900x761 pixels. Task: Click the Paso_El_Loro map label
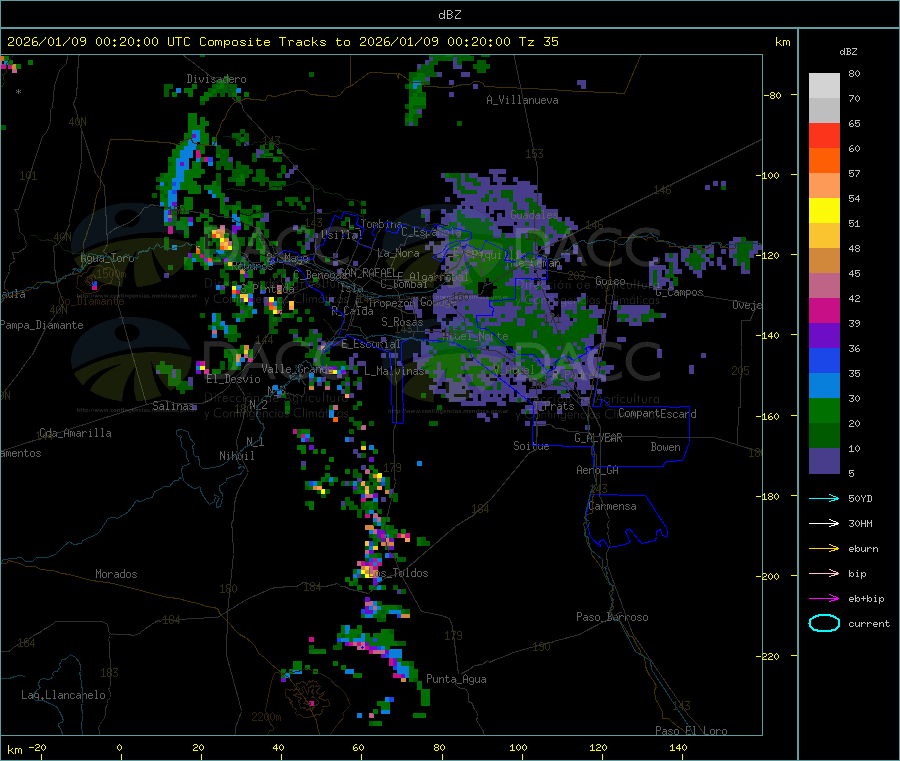(691, 731)
